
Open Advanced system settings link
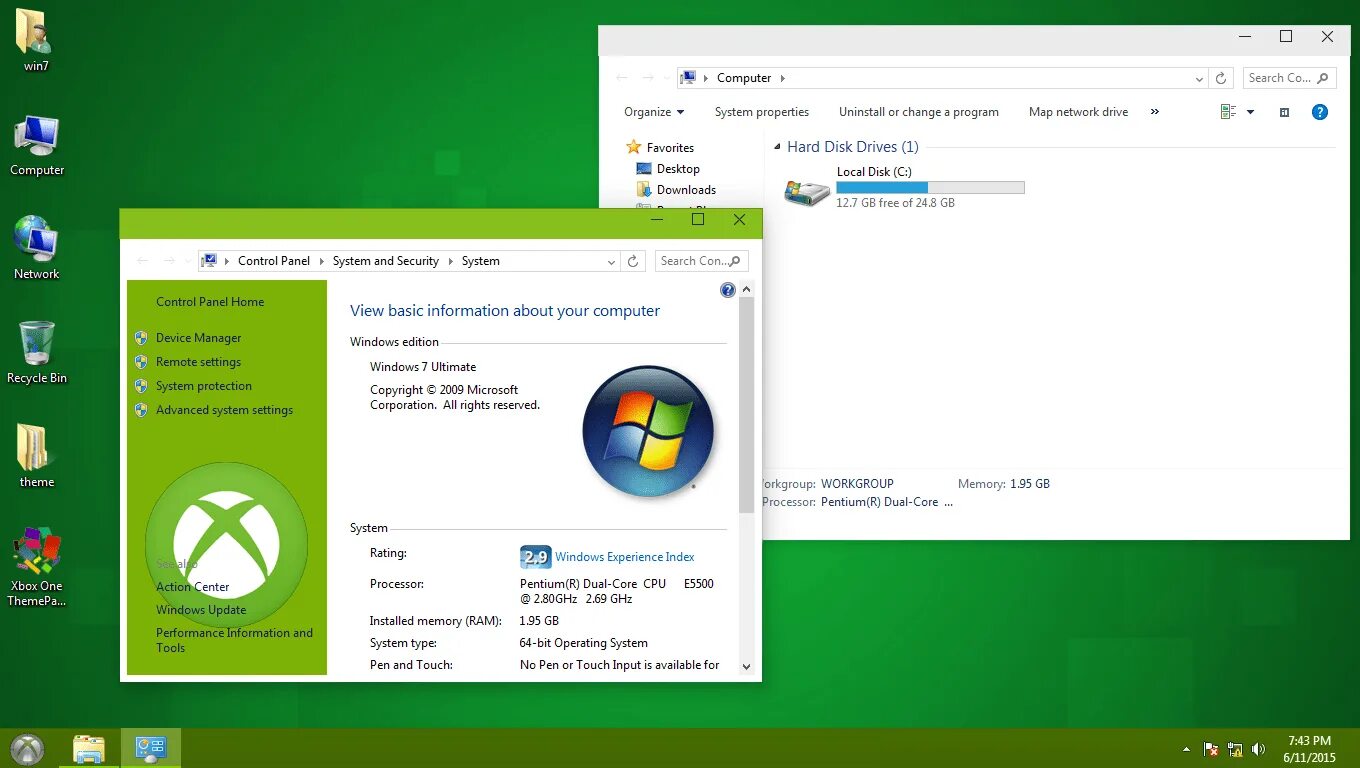pos(224,410)
